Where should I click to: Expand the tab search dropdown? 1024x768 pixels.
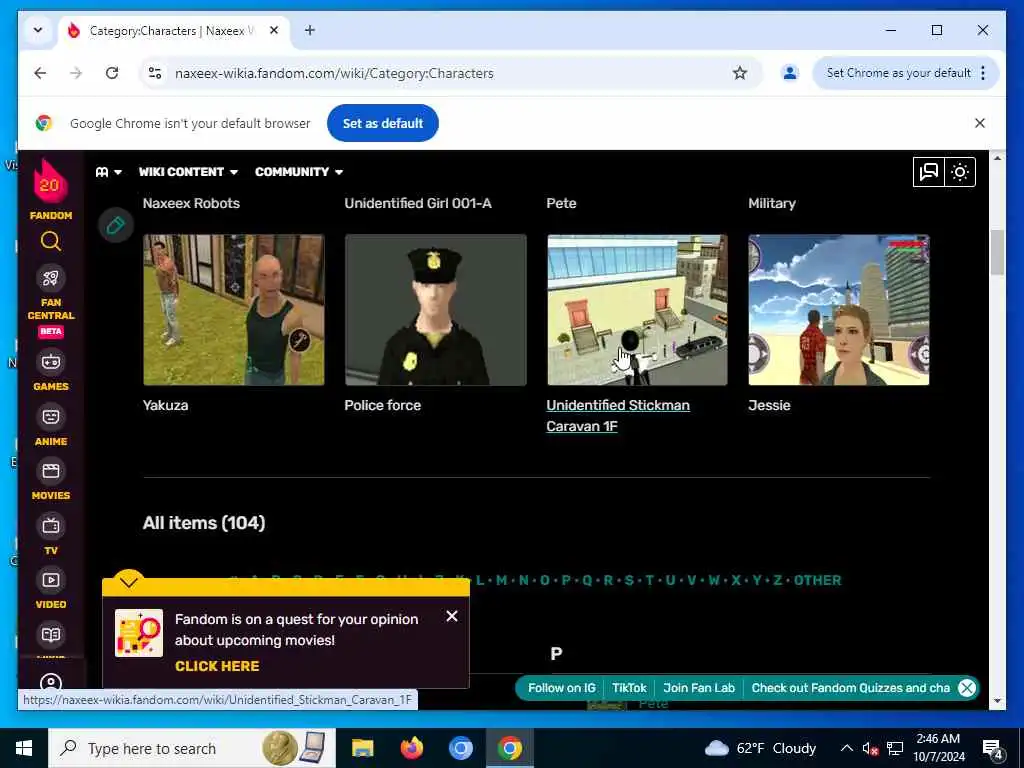coord(38,30)
